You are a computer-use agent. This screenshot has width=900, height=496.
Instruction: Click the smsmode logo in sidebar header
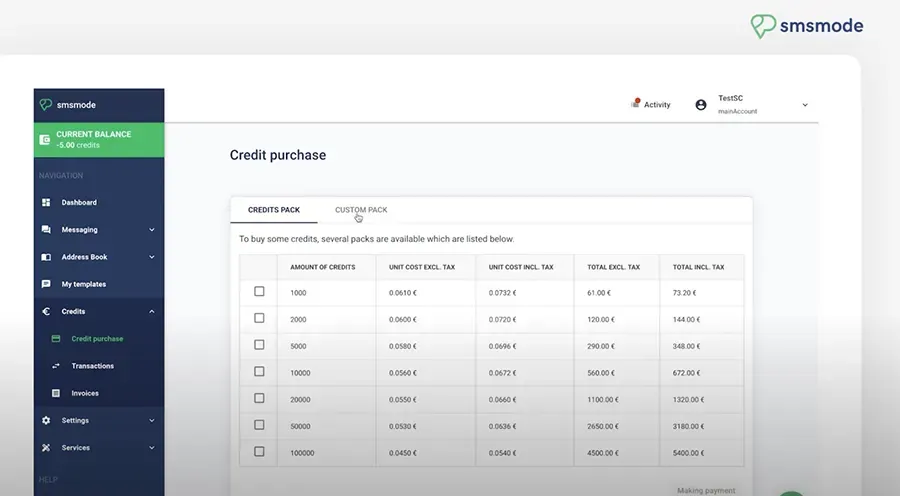coord(68,104)
